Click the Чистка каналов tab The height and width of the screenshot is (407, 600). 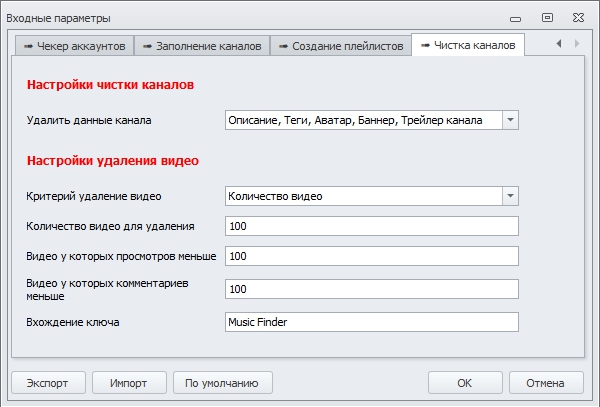point(470,46)
